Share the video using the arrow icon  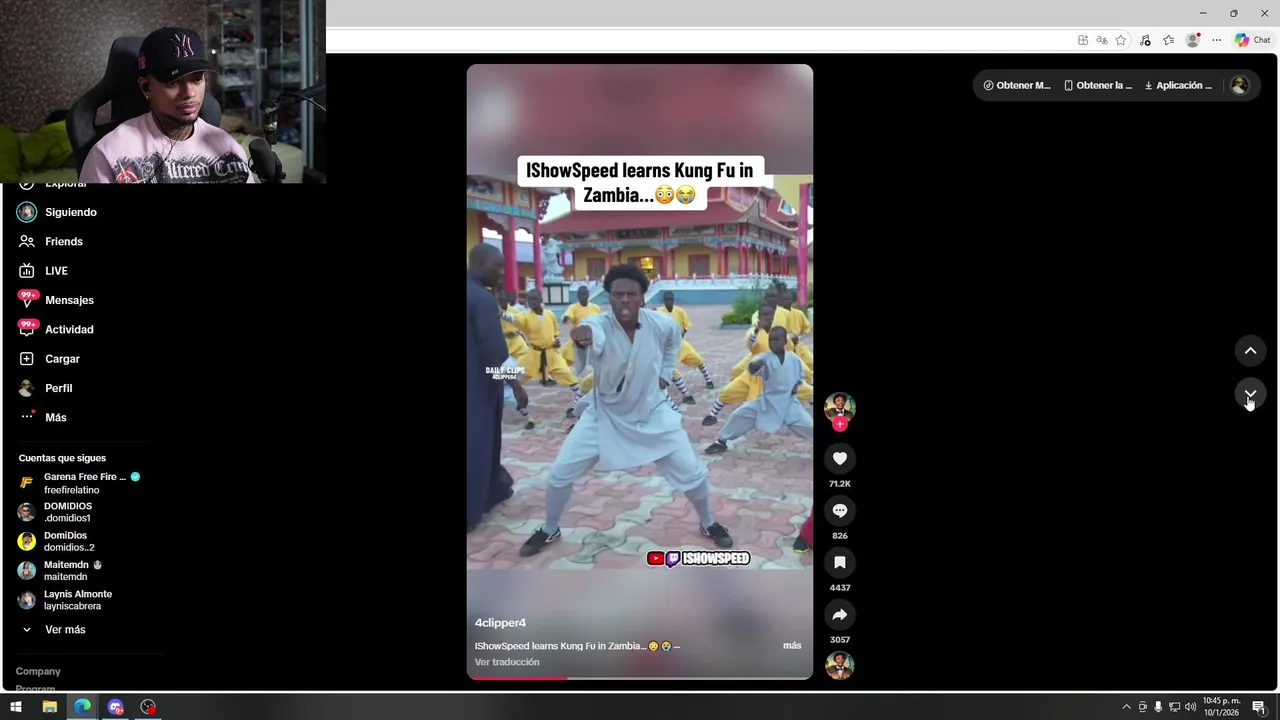click(840, 615)
